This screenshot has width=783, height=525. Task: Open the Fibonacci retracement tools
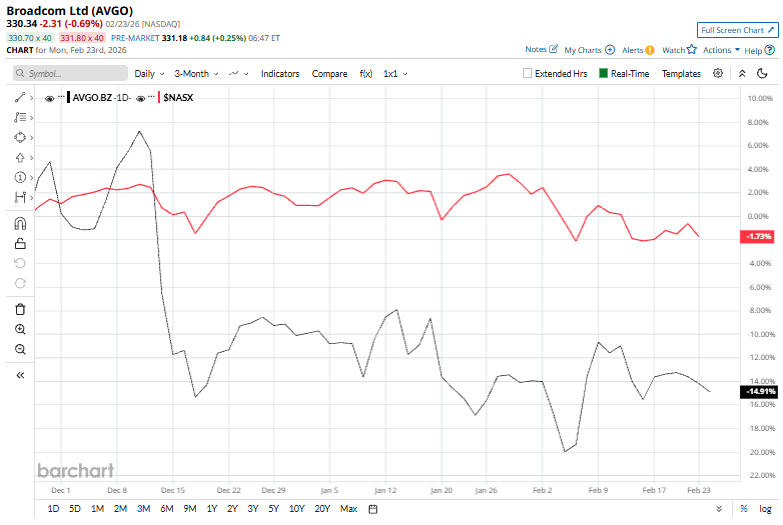19,118
